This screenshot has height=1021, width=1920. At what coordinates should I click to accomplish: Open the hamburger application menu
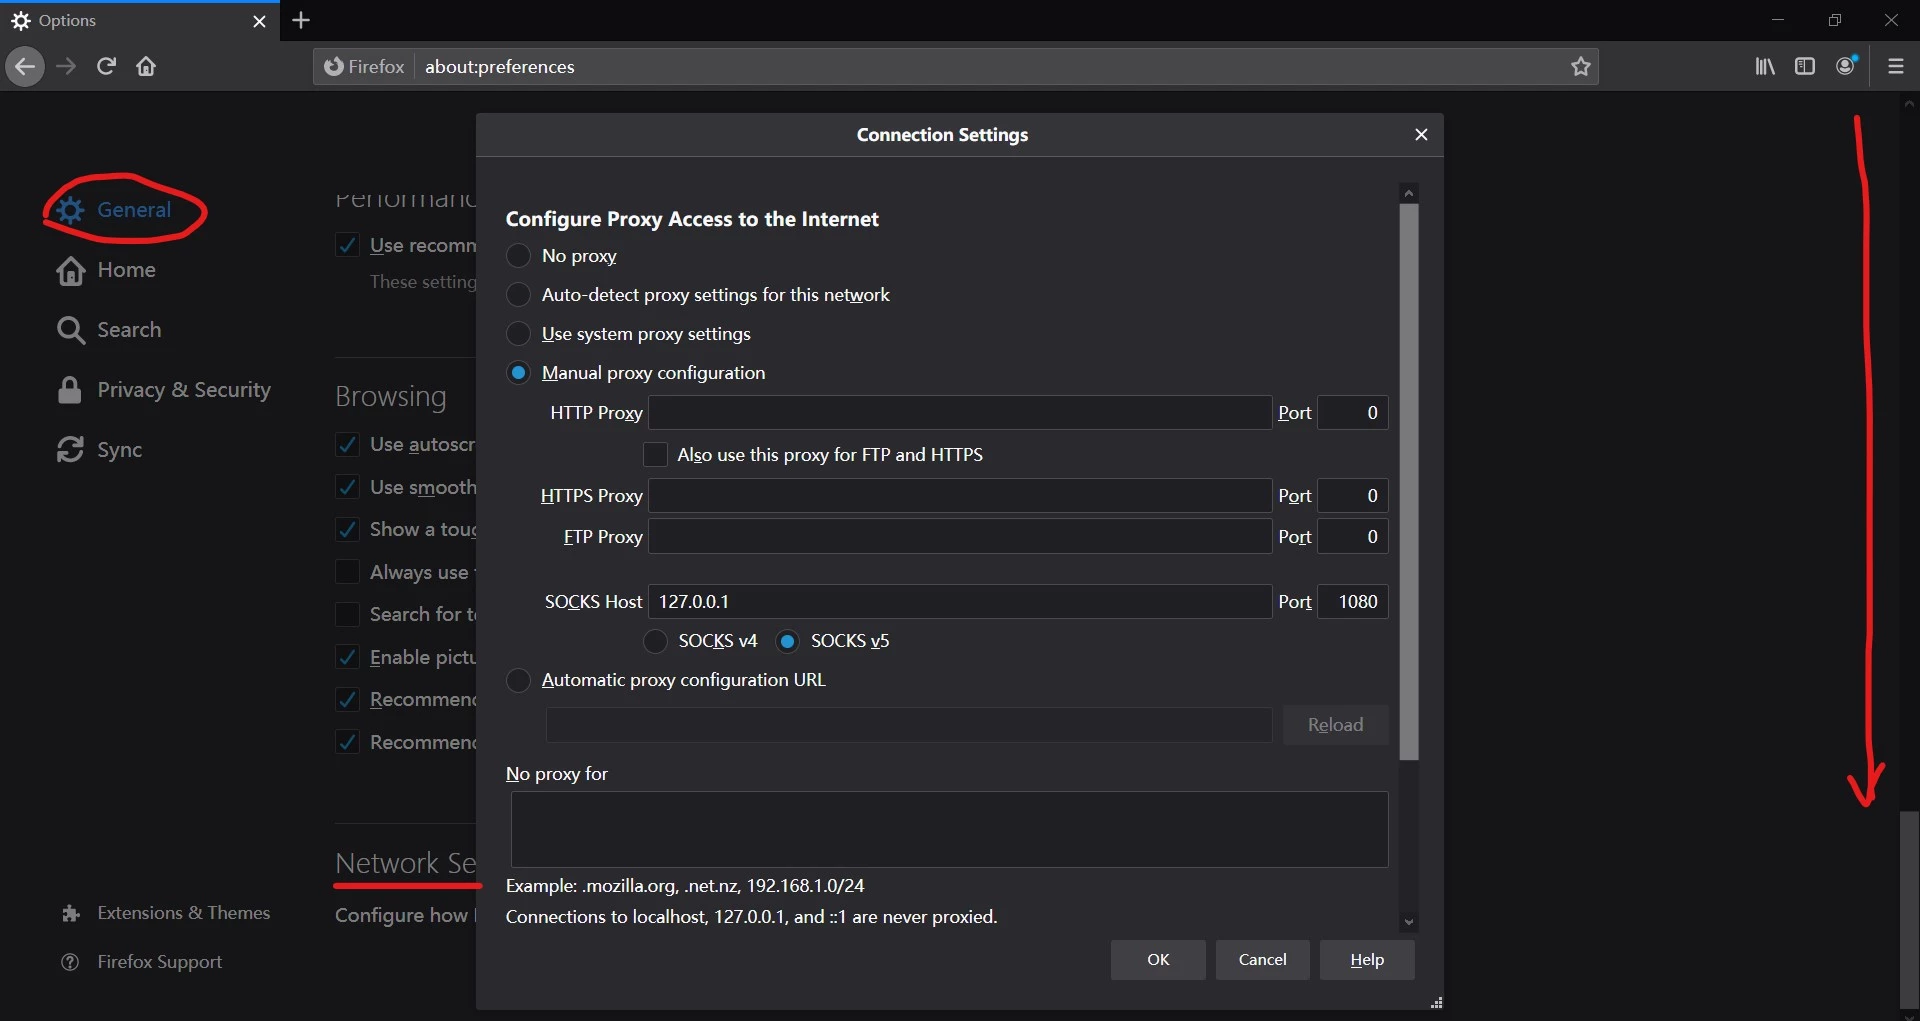pyautogui.click(x=1895, y=67)
